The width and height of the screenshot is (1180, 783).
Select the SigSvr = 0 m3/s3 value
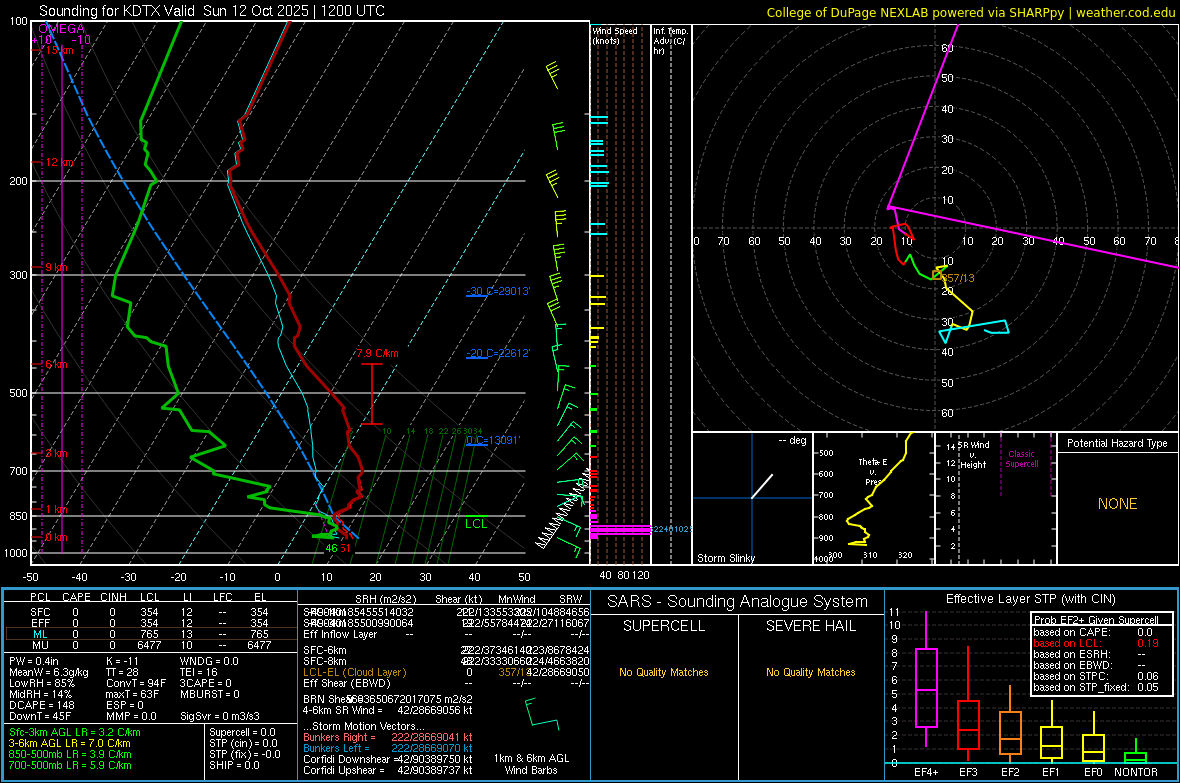220,717
